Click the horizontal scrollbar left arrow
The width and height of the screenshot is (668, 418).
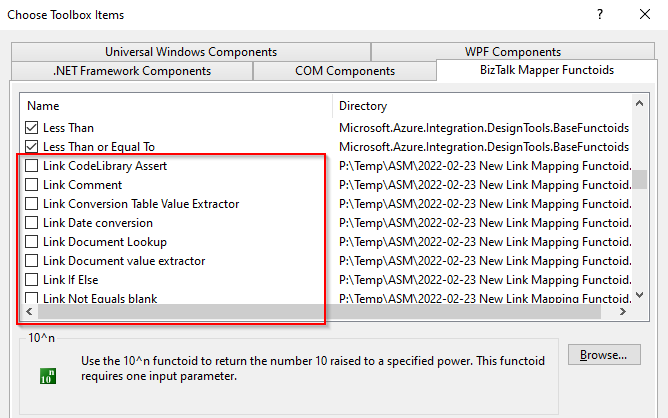point(29,313)
